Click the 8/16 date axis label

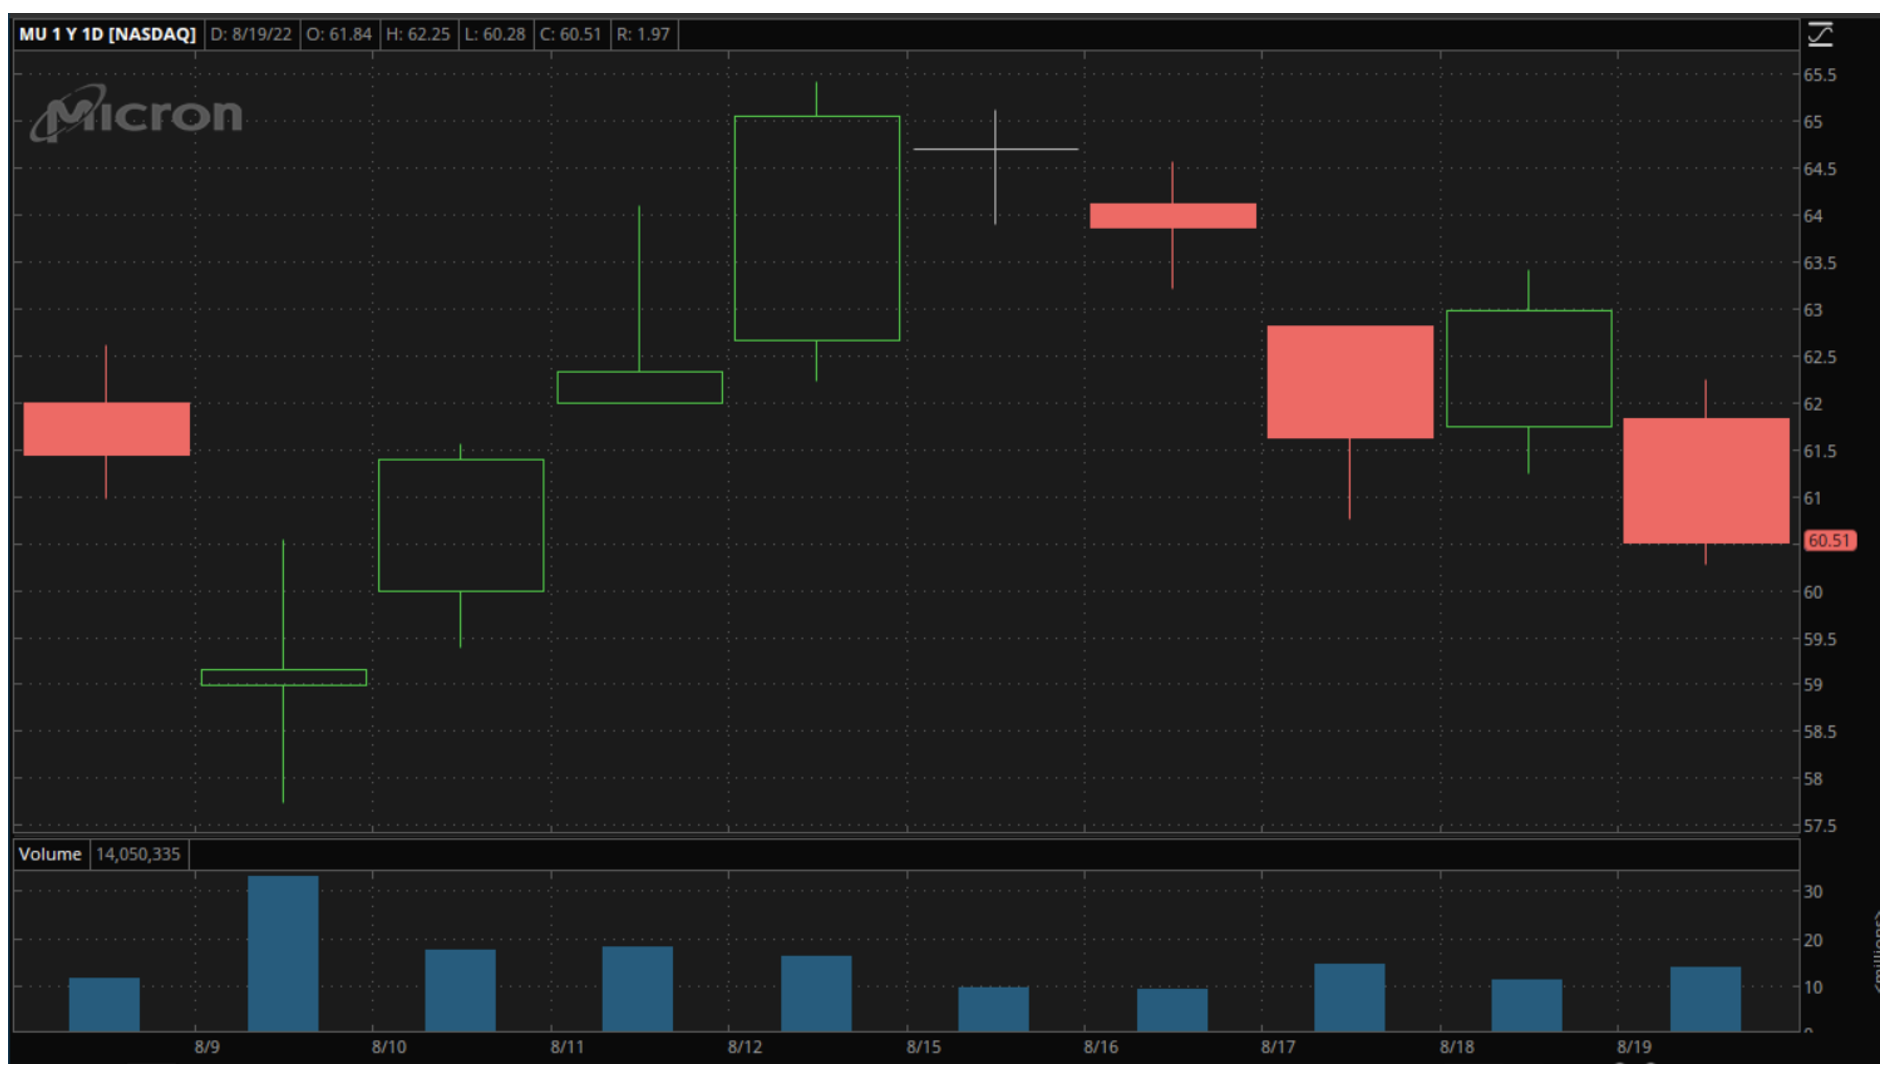tap(1101, 1047)
